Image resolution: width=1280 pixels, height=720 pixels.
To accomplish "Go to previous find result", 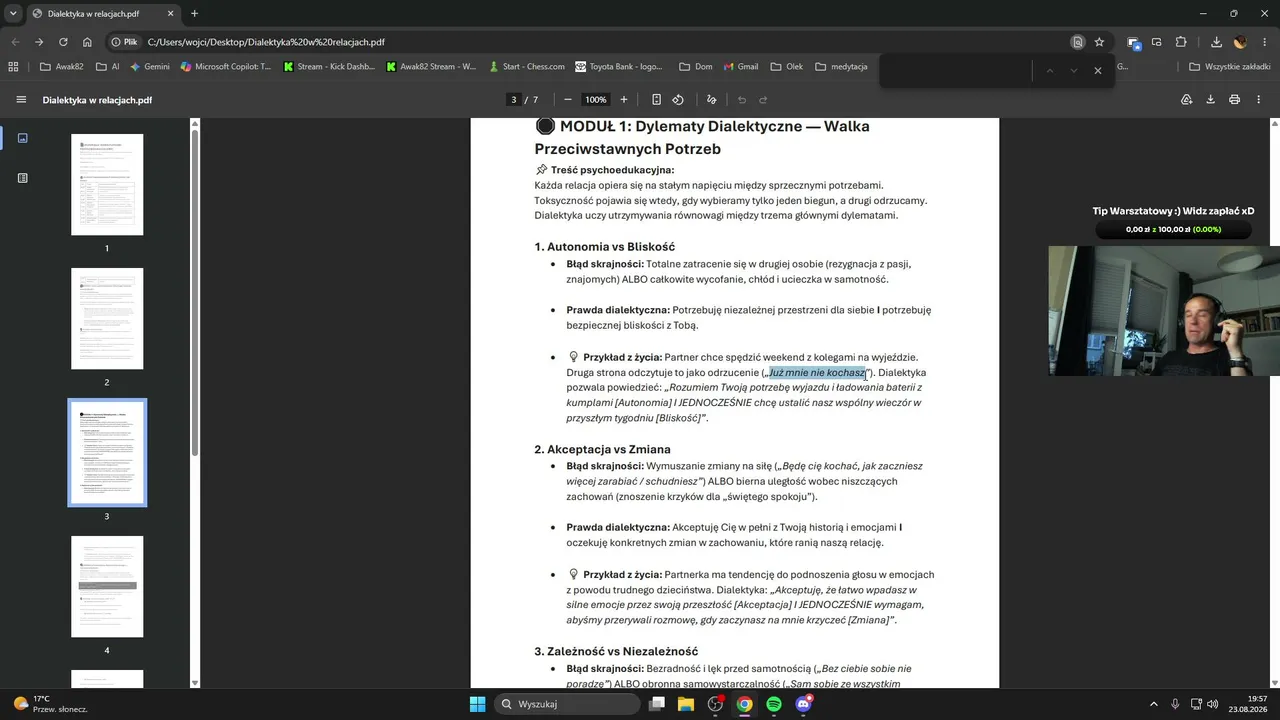I will (1049, 71).
